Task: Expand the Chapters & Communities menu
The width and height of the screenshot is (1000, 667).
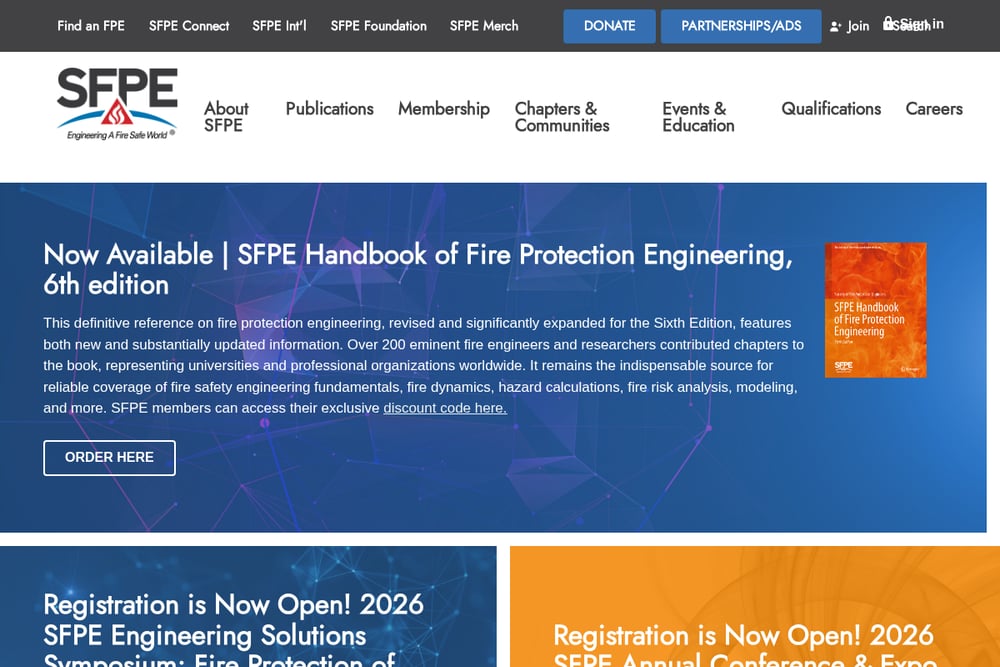Action: pos(562,117)
